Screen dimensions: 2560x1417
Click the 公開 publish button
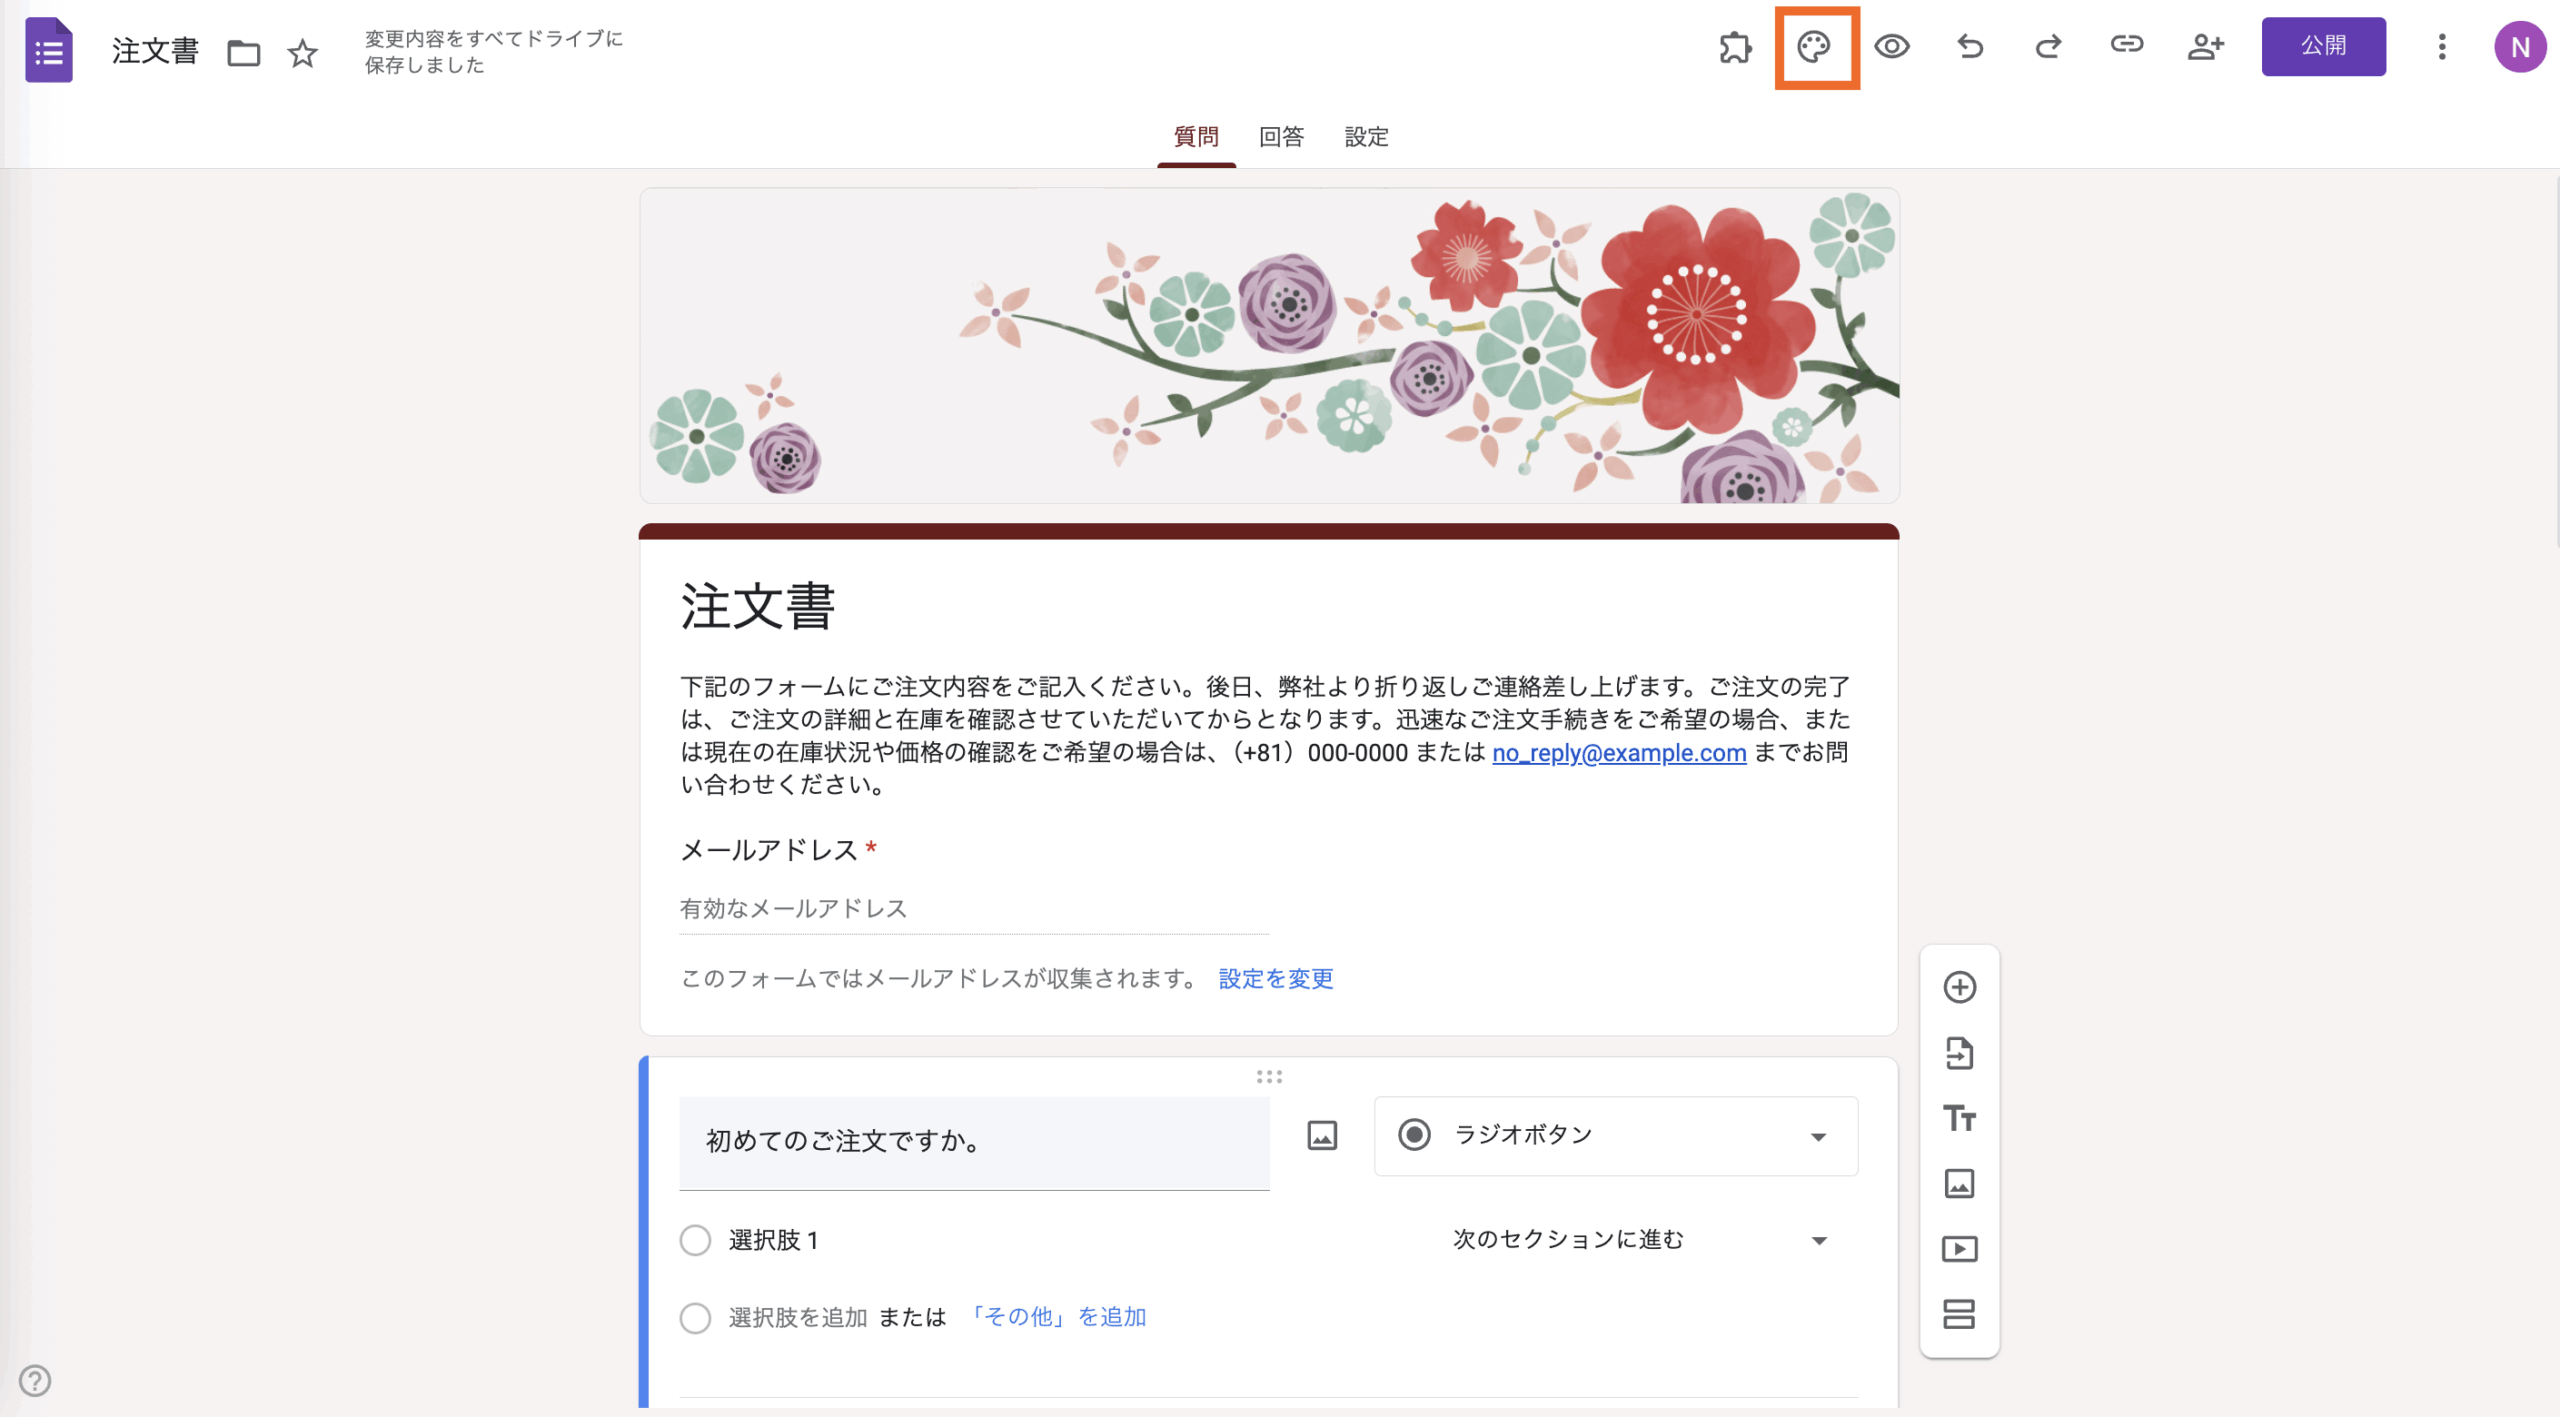[x=2323, y=47]
